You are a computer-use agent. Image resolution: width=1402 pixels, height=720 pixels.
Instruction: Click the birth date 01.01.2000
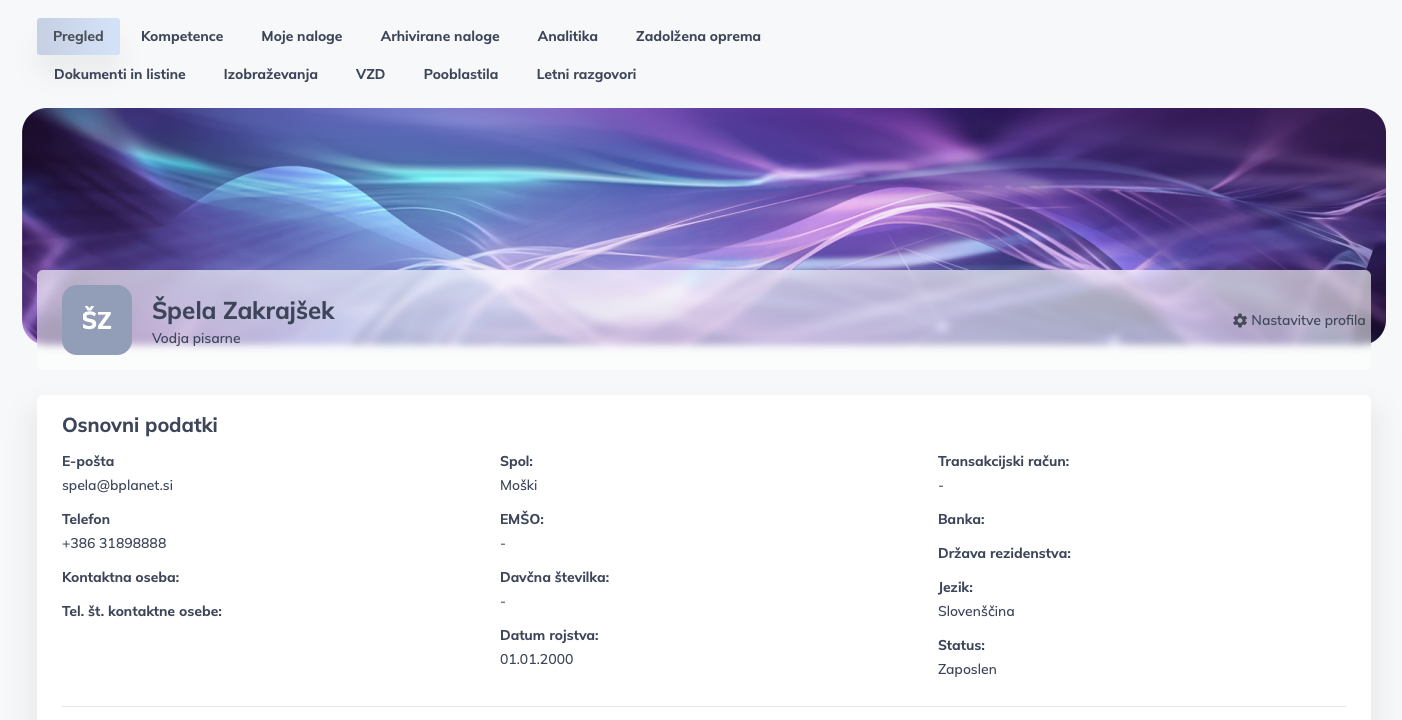pyautogui.click(x=536, y=659)
